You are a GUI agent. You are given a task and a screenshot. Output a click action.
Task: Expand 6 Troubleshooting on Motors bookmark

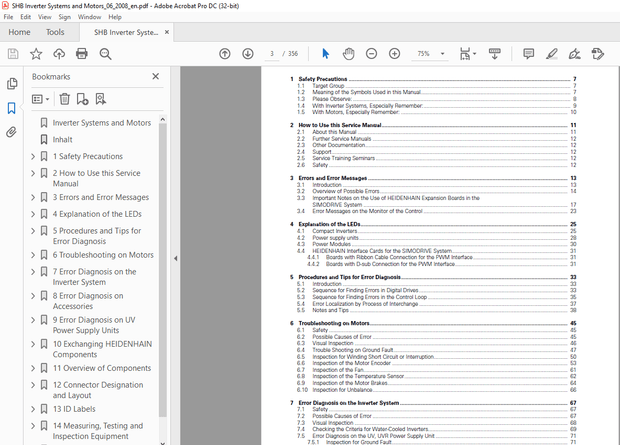33,255
